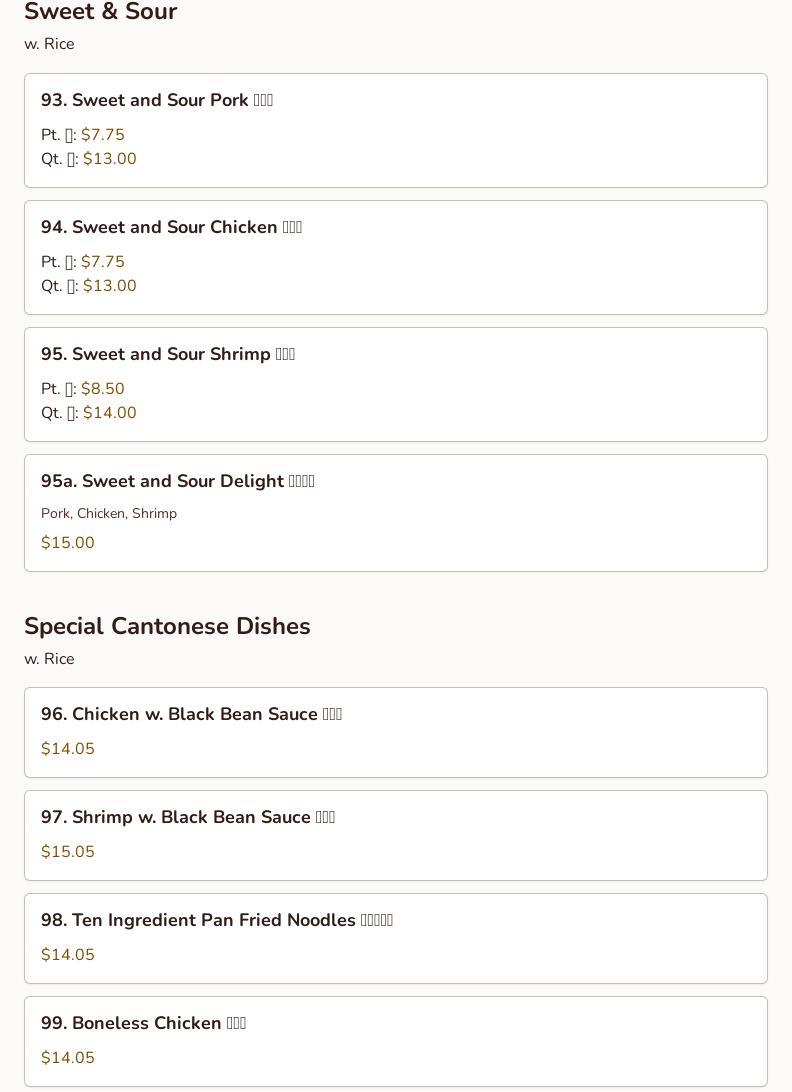Viewport: 792px width, 1092px height.
Task: Select Sweet and Sour Pork quart price $13.00
Action: click(x=109, y=159)
